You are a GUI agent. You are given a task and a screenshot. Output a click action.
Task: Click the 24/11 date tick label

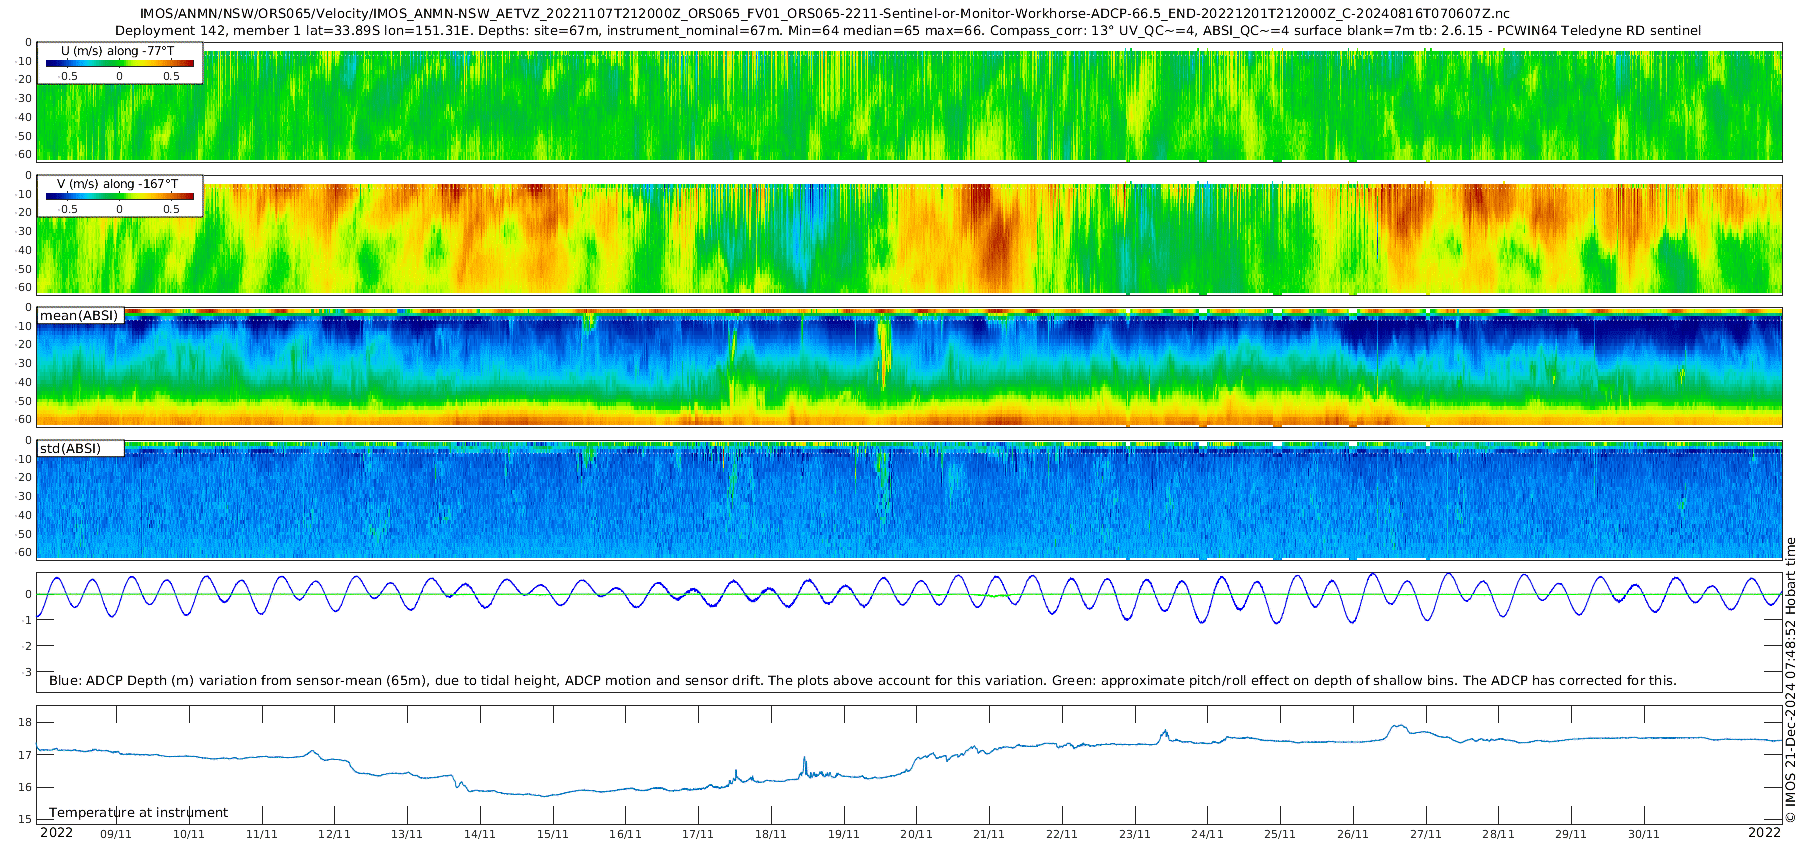(x=1207, y=834)
